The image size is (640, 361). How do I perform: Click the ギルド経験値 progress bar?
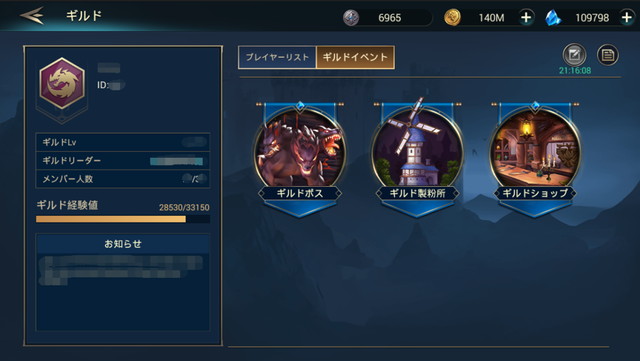[x=123, y=219]
